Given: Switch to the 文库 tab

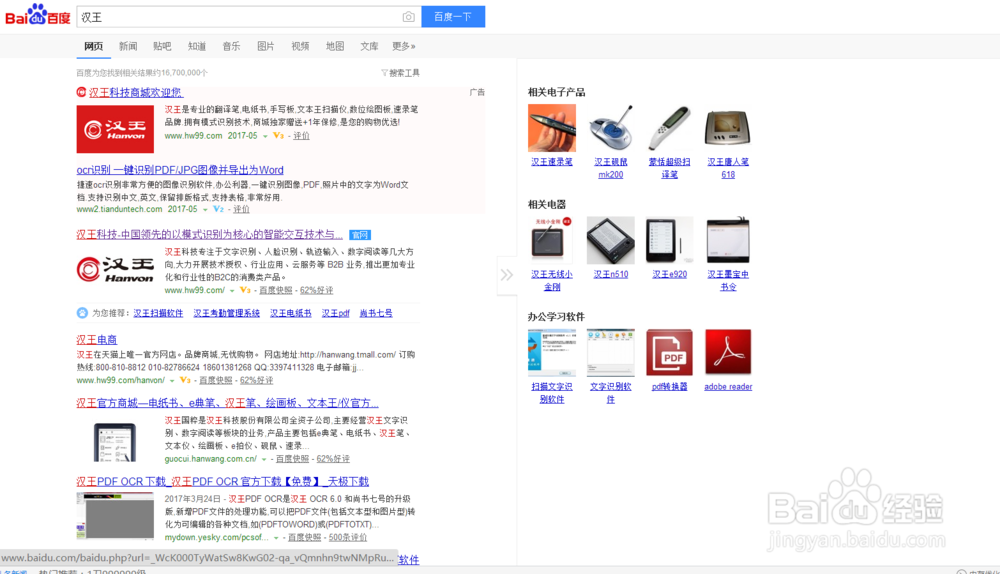Looking at the screenshot, I should tap(369, 46).
